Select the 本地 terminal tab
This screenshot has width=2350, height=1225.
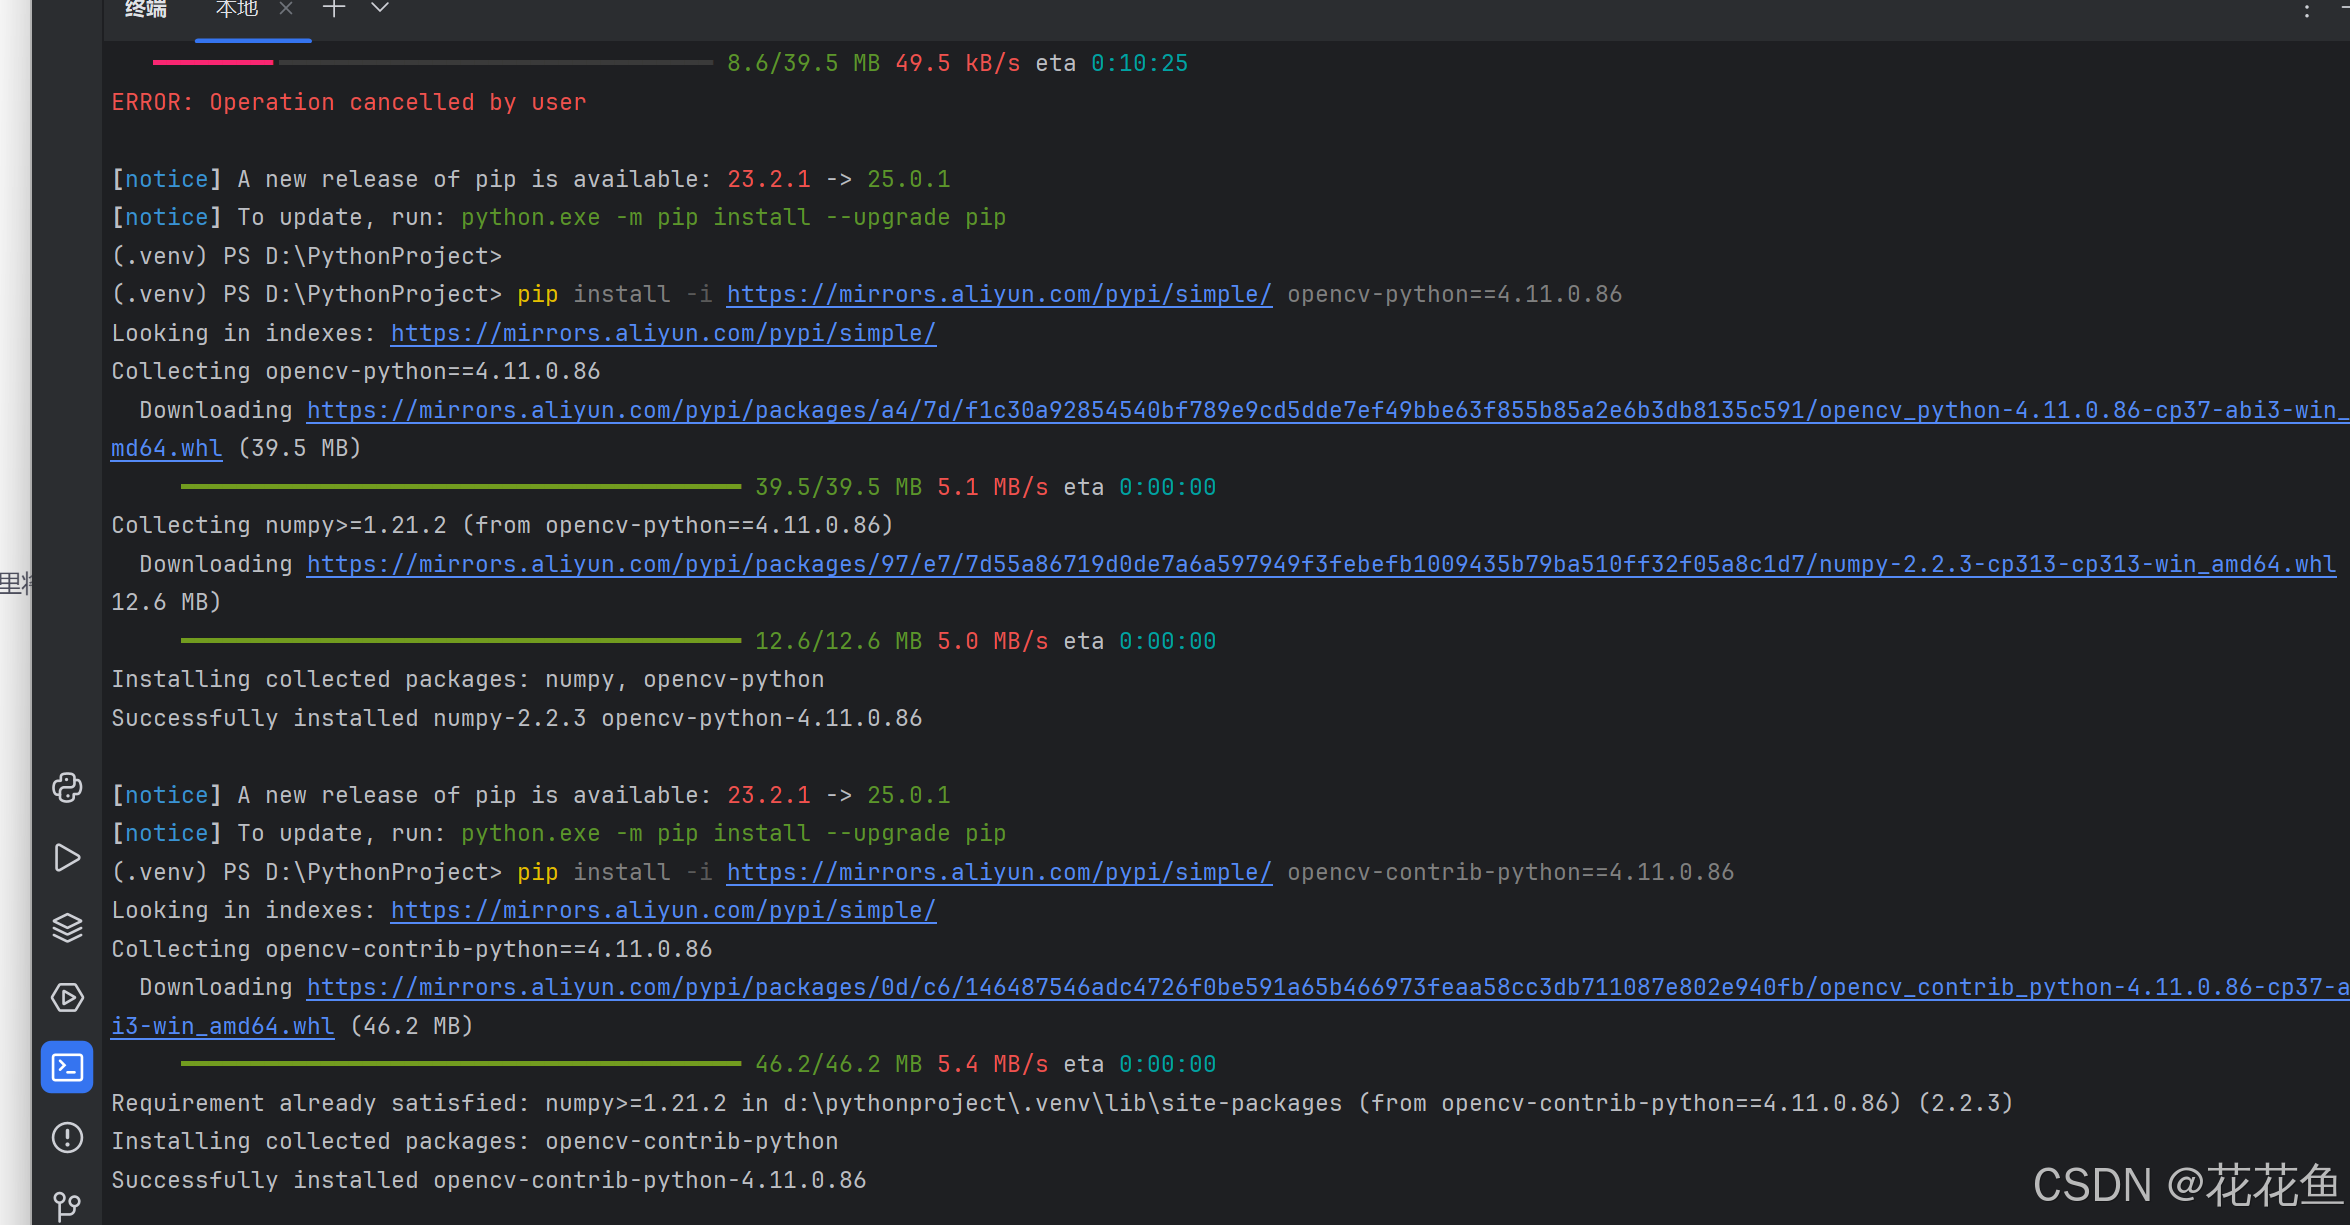(237, 9)
